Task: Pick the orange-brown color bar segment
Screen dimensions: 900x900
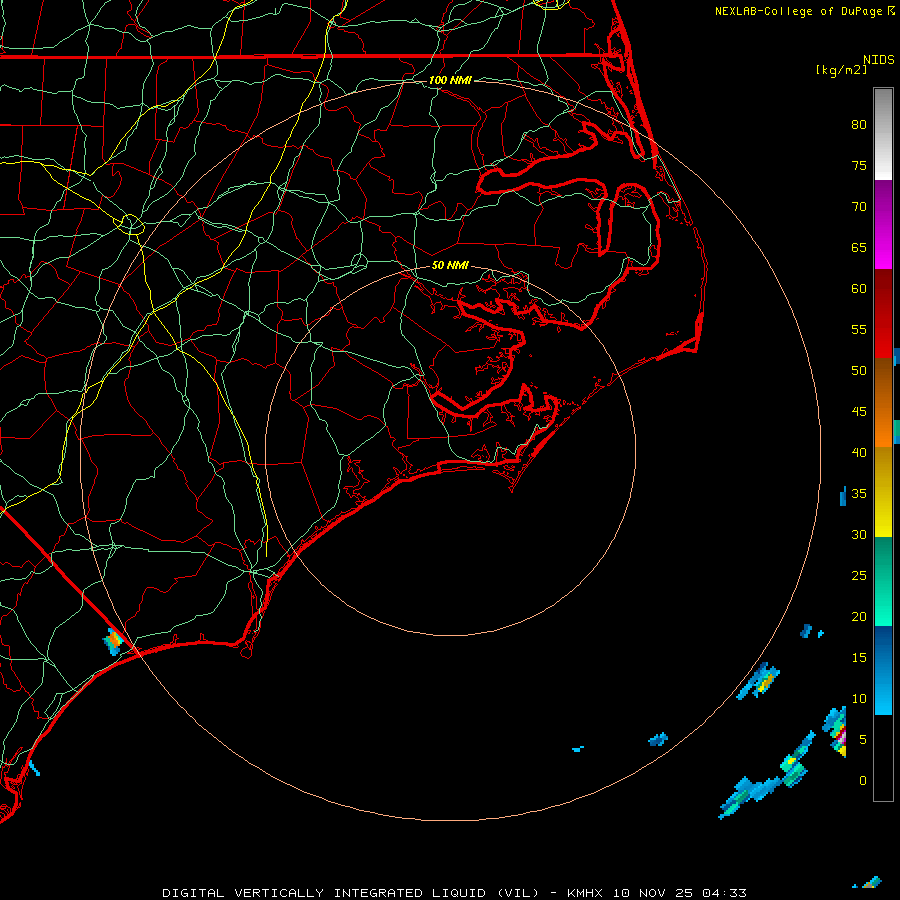Action: 883,402
